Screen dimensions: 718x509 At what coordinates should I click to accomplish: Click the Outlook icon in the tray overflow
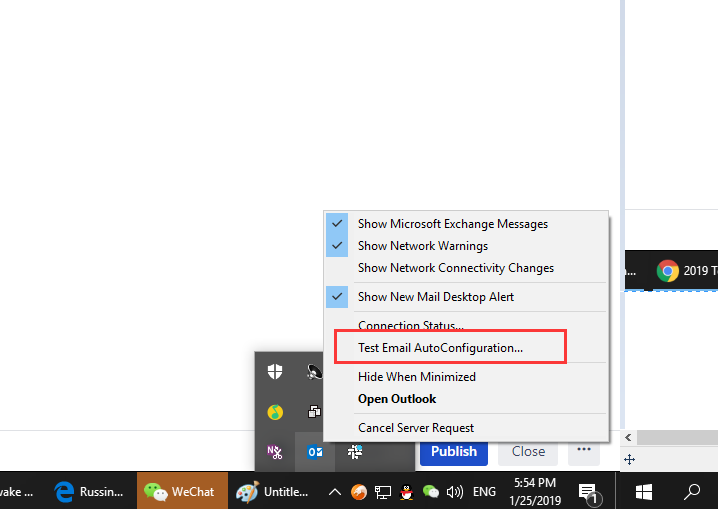(314, 452)
